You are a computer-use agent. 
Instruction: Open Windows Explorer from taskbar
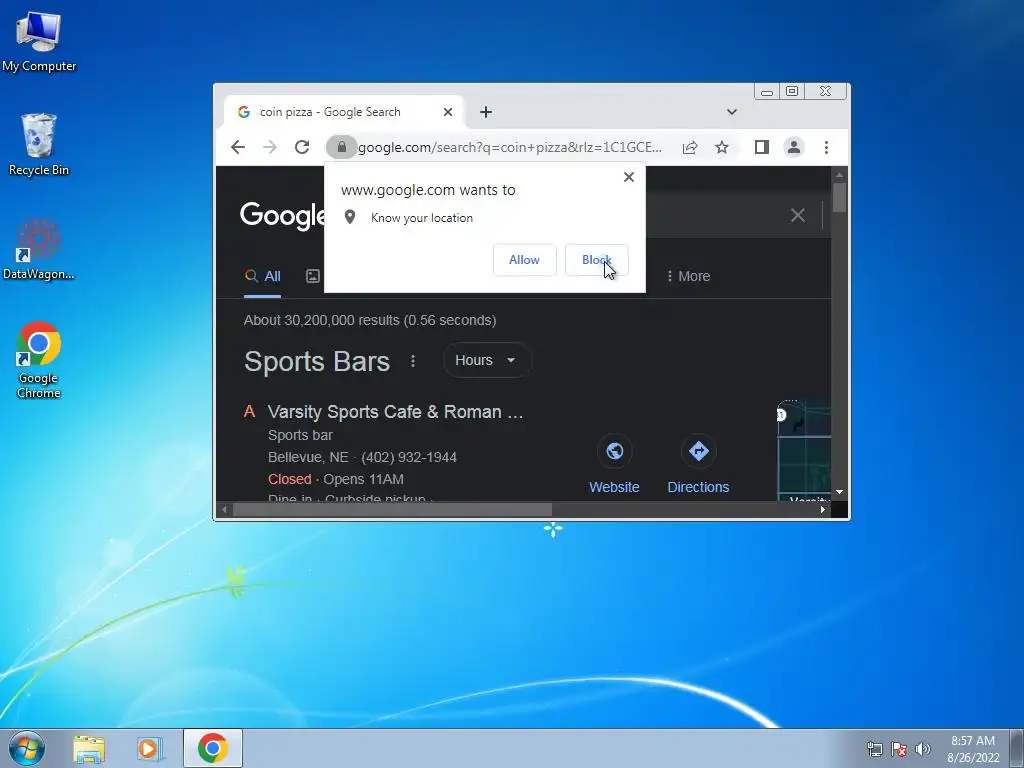pyautogui.click(x=89, y=748)
